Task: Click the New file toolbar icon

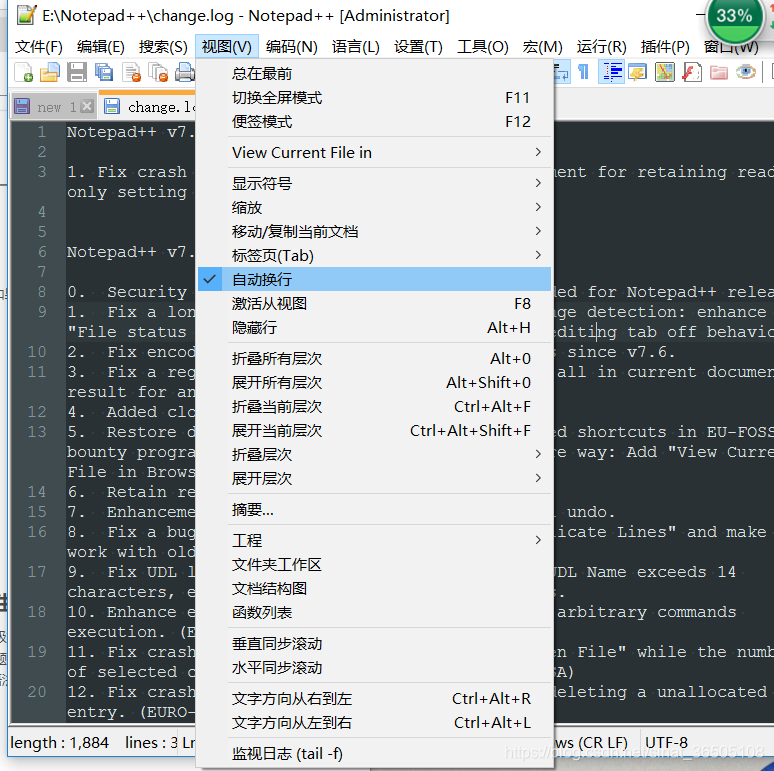Action: point(23,73)
